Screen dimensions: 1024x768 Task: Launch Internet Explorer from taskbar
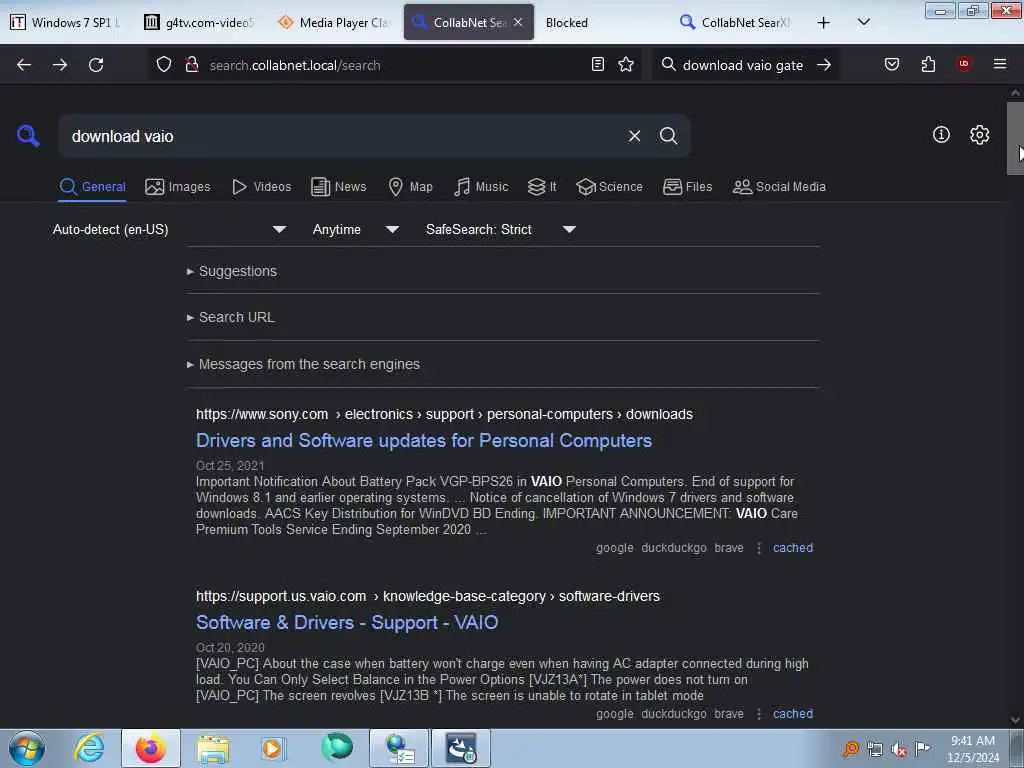coord(89,748)
